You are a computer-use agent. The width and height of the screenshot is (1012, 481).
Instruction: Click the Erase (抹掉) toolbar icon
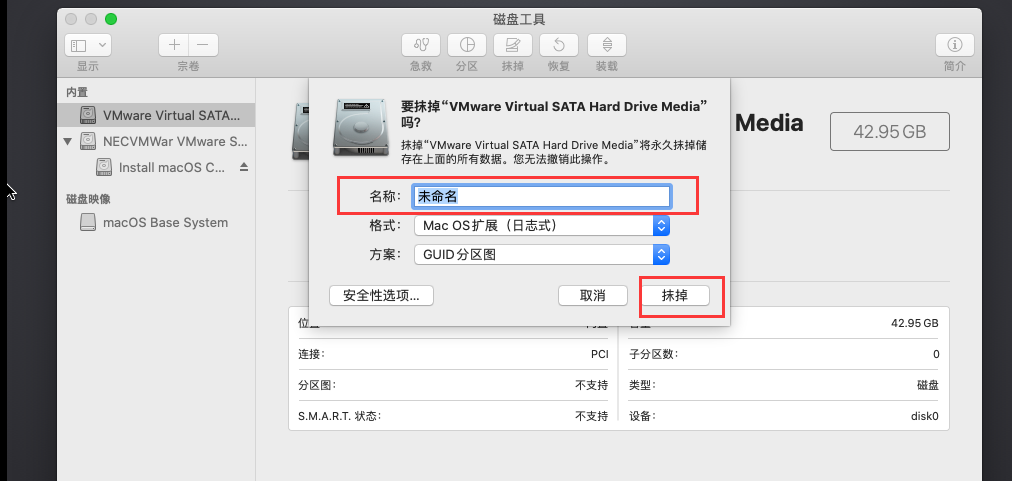[x=513, y=45]
